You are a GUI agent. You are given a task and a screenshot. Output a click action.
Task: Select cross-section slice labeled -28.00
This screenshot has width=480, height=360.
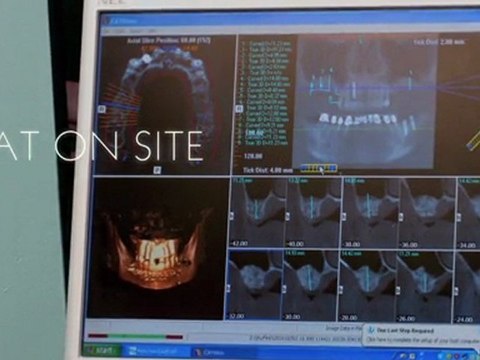coord(367,287)
